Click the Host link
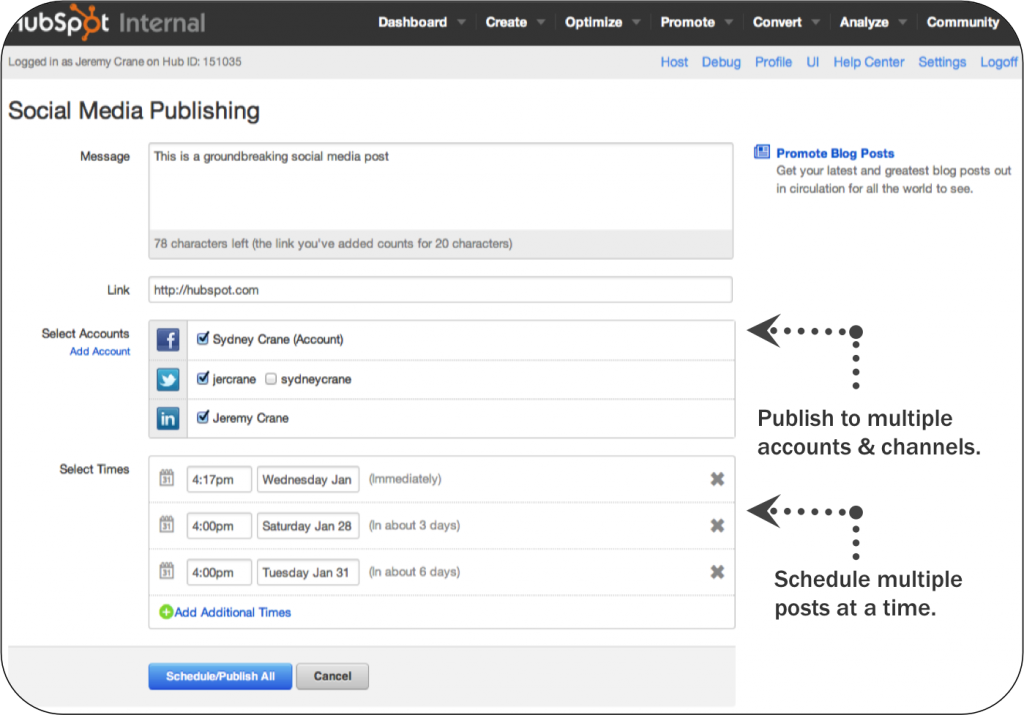 [x=674, y=62]
